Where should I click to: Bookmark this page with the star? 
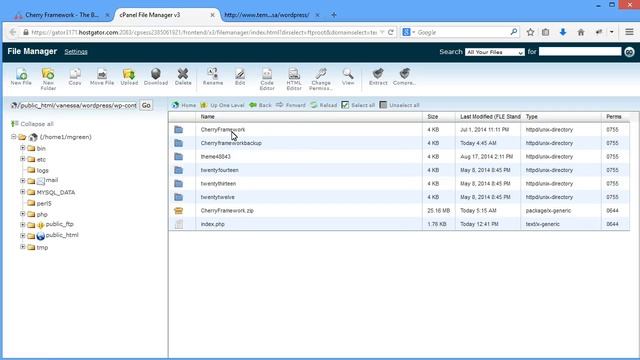tap(530, 32)
